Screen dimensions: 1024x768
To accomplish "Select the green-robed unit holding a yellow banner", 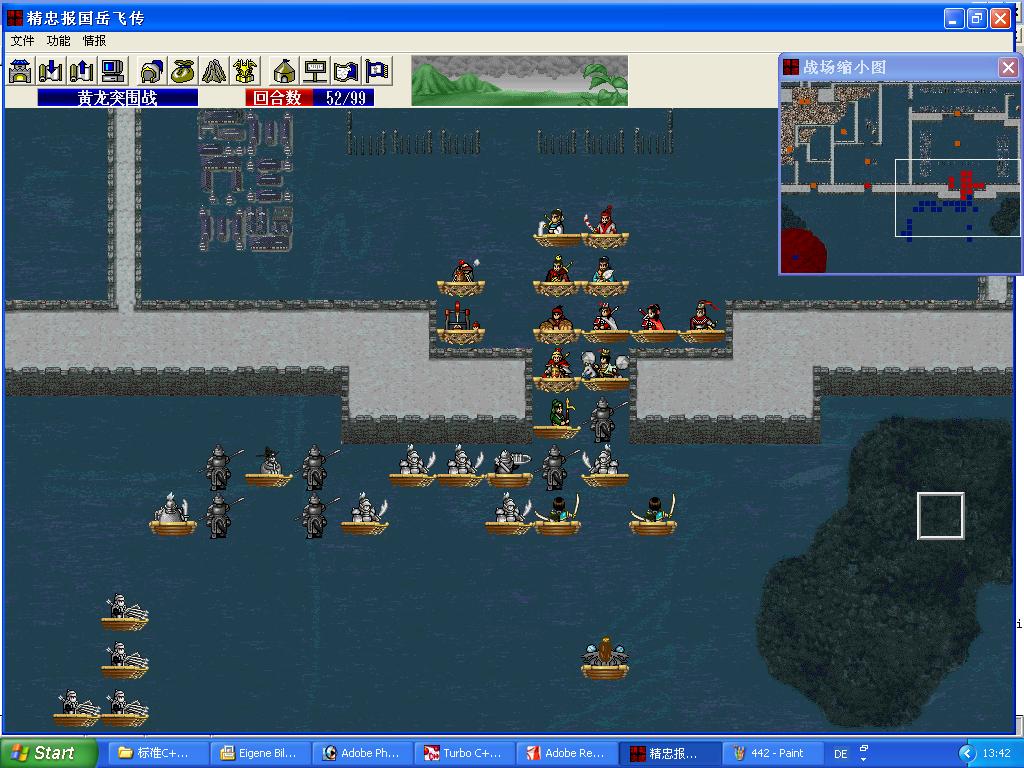I will pos(558,418).
